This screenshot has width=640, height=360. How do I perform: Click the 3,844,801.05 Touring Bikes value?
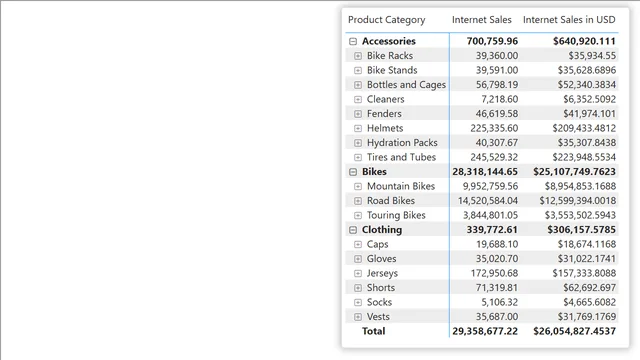click(x=490, y=215)
